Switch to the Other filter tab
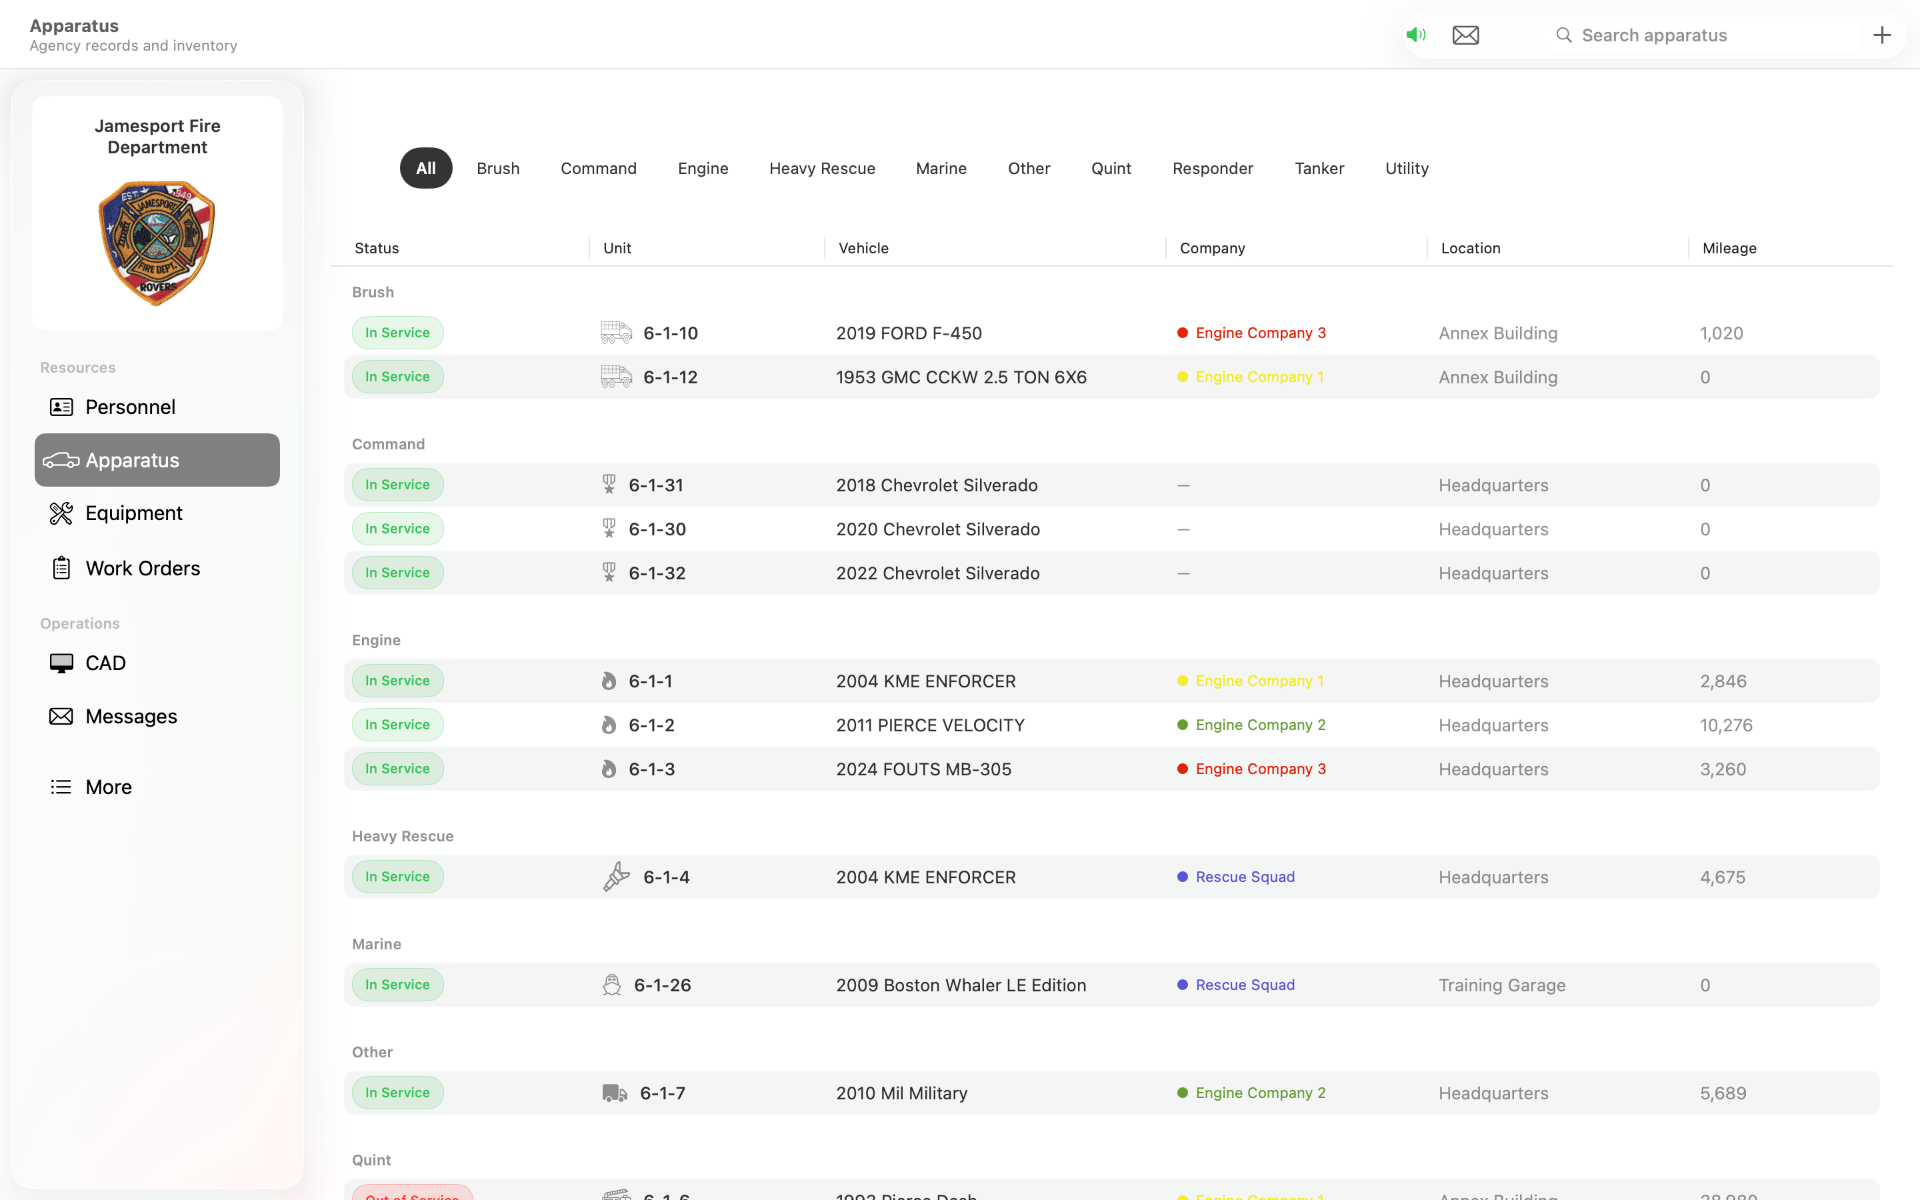The image size is (1920, 1200). [1029, 168]
